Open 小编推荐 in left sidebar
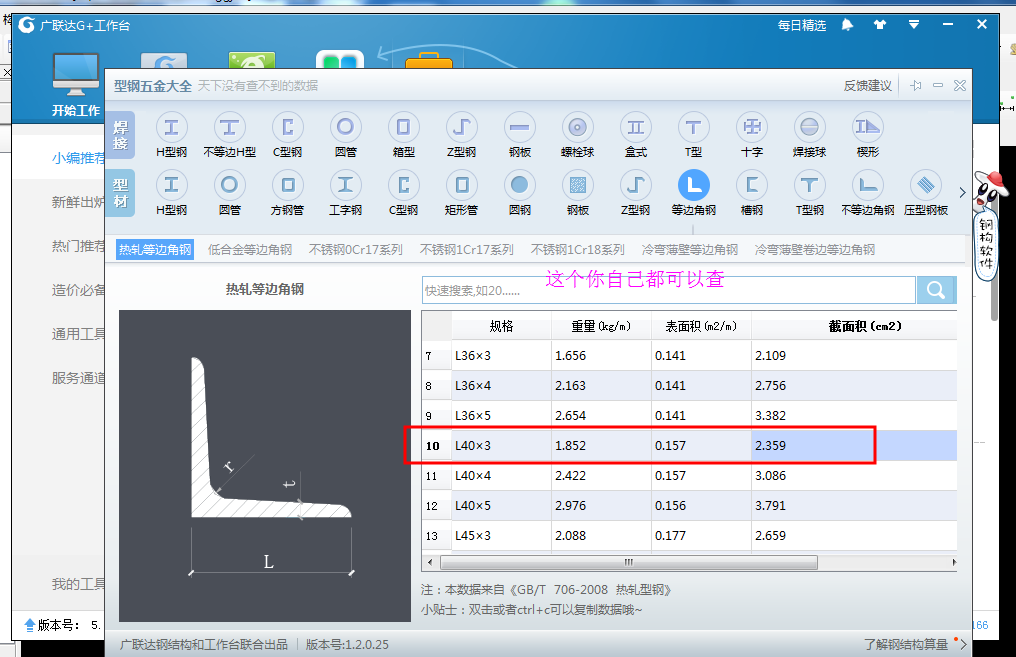 click(x=78, y=157)
